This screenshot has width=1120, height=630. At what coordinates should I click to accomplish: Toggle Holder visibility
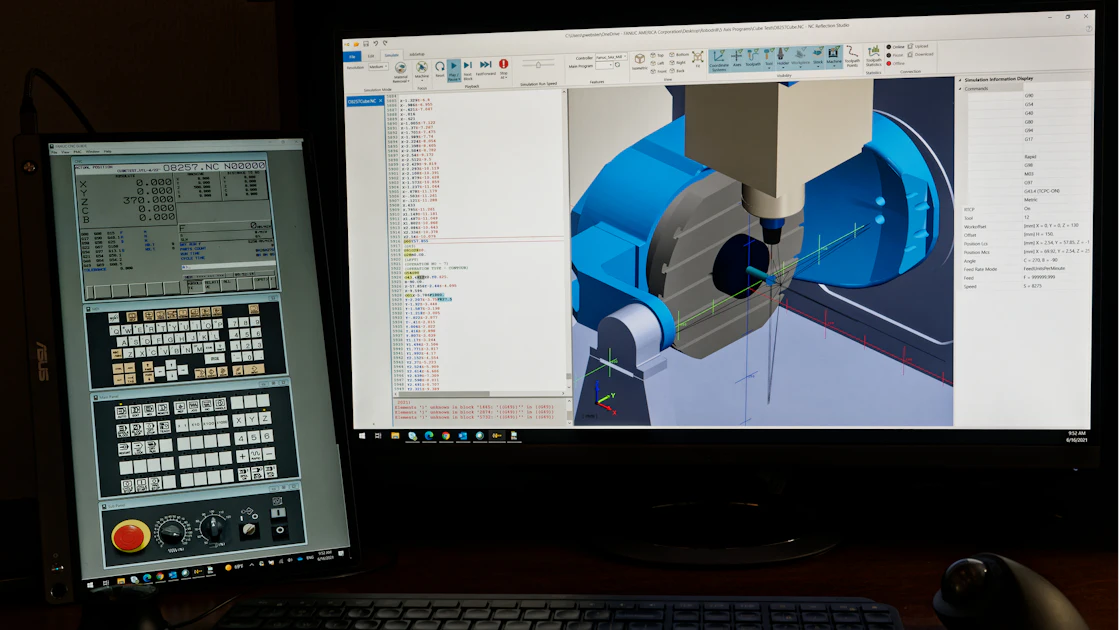coord(783,59)
